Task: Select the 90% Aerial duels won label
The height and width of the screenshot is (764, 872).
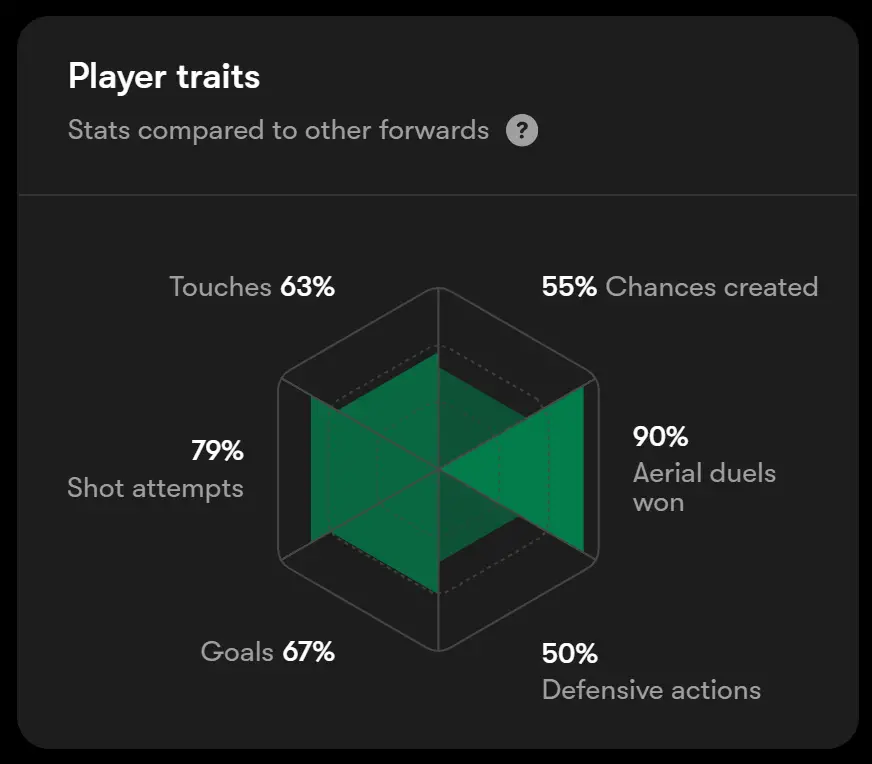Action: 704,469
